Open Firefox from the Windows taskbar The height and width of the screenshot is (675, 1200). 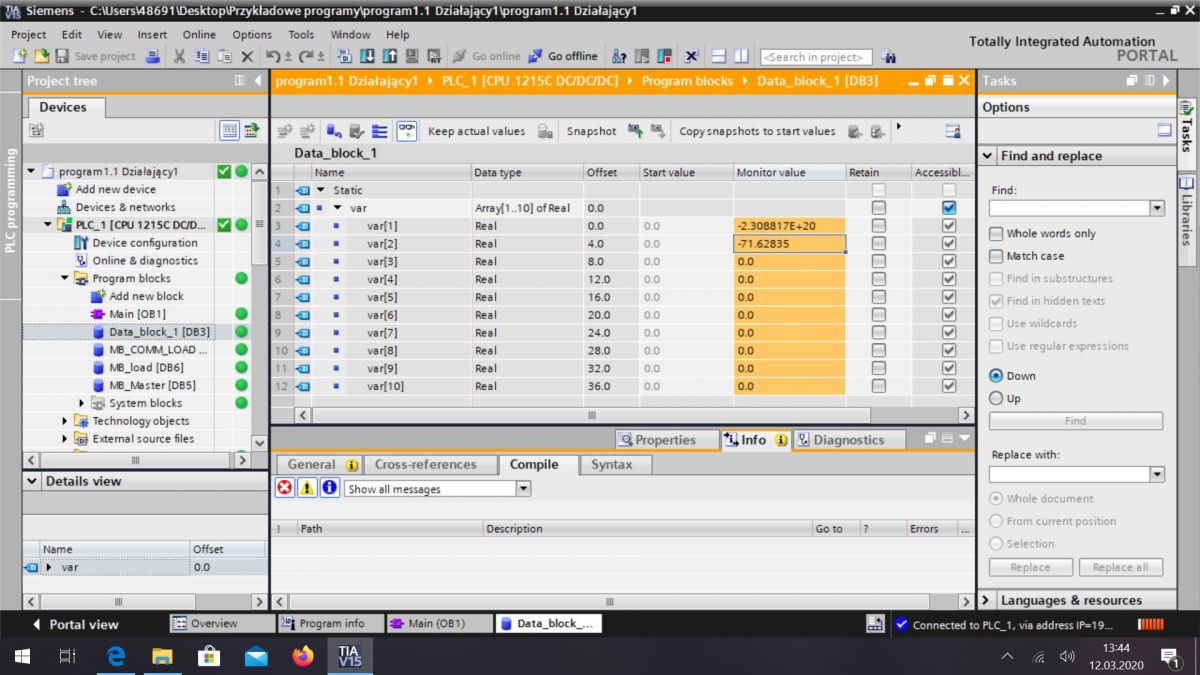302,656
